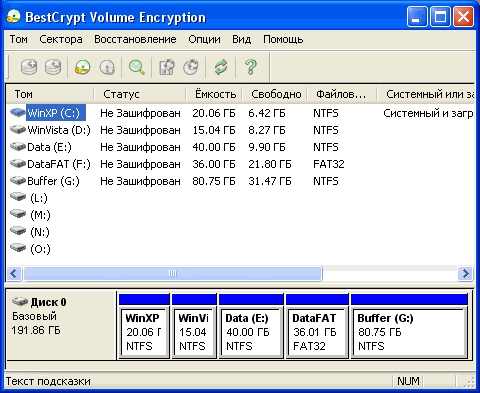The image size is (480, 393).
Task: Click the green magnifying glass toolbar icon
Action: point(137,67)
